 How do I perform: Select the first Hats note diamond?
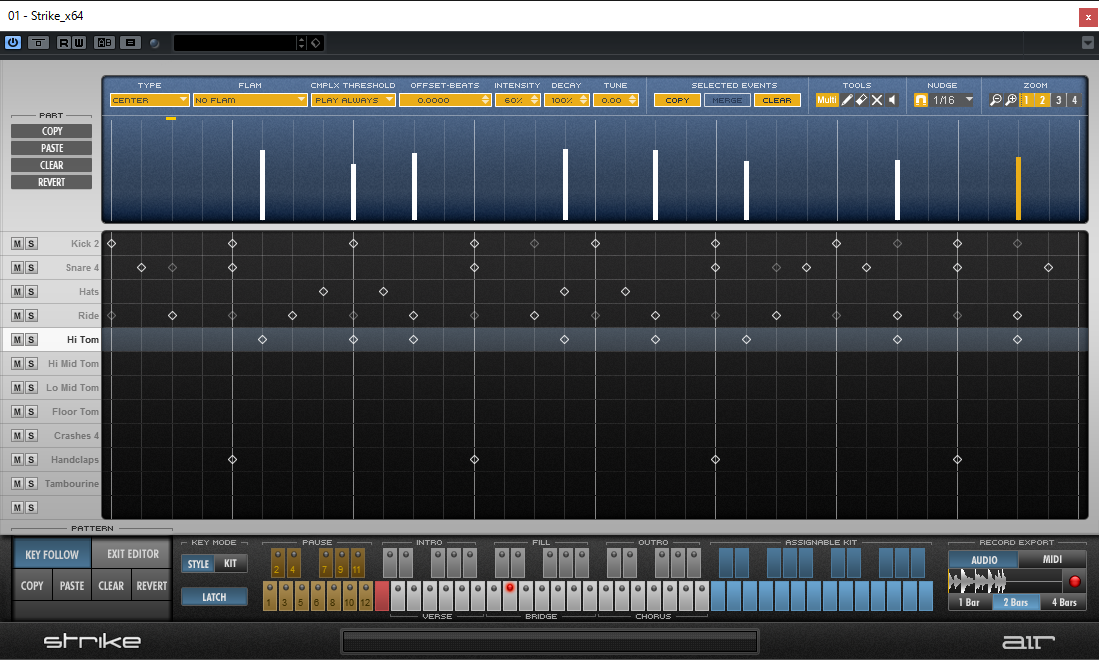(323, 291)
